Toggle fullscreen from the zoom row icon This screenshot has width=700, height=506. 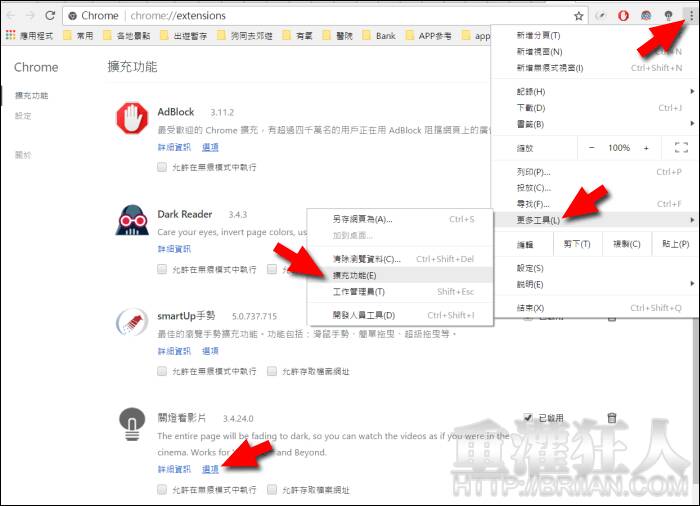pyautogui.click(x=681, y=147)
